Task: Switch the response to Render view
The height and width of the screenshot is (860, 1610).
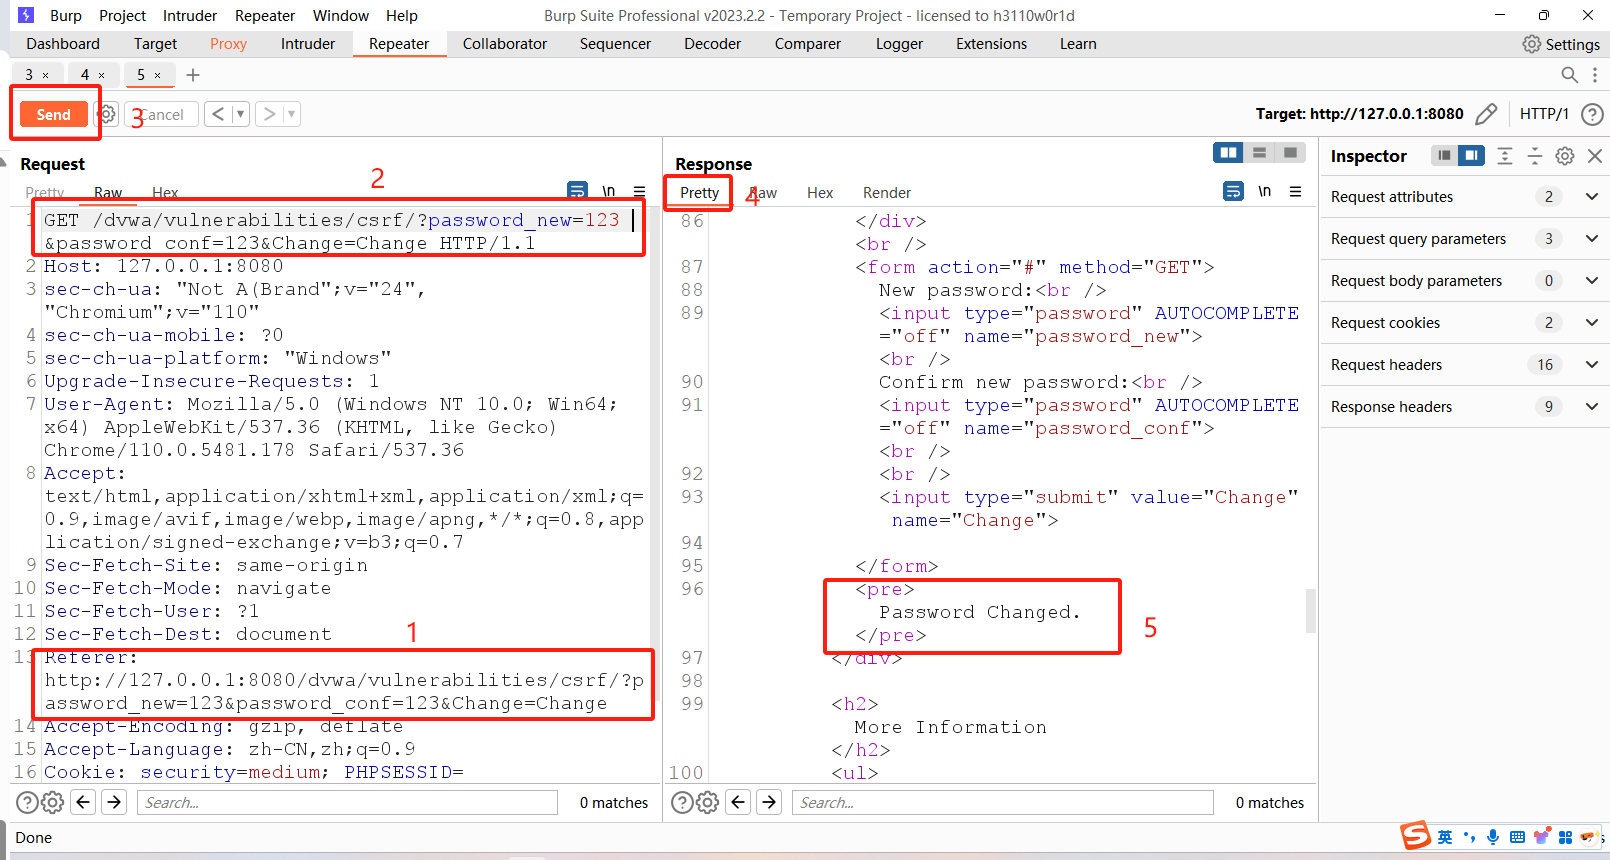Action: click(x=887, y=193)
